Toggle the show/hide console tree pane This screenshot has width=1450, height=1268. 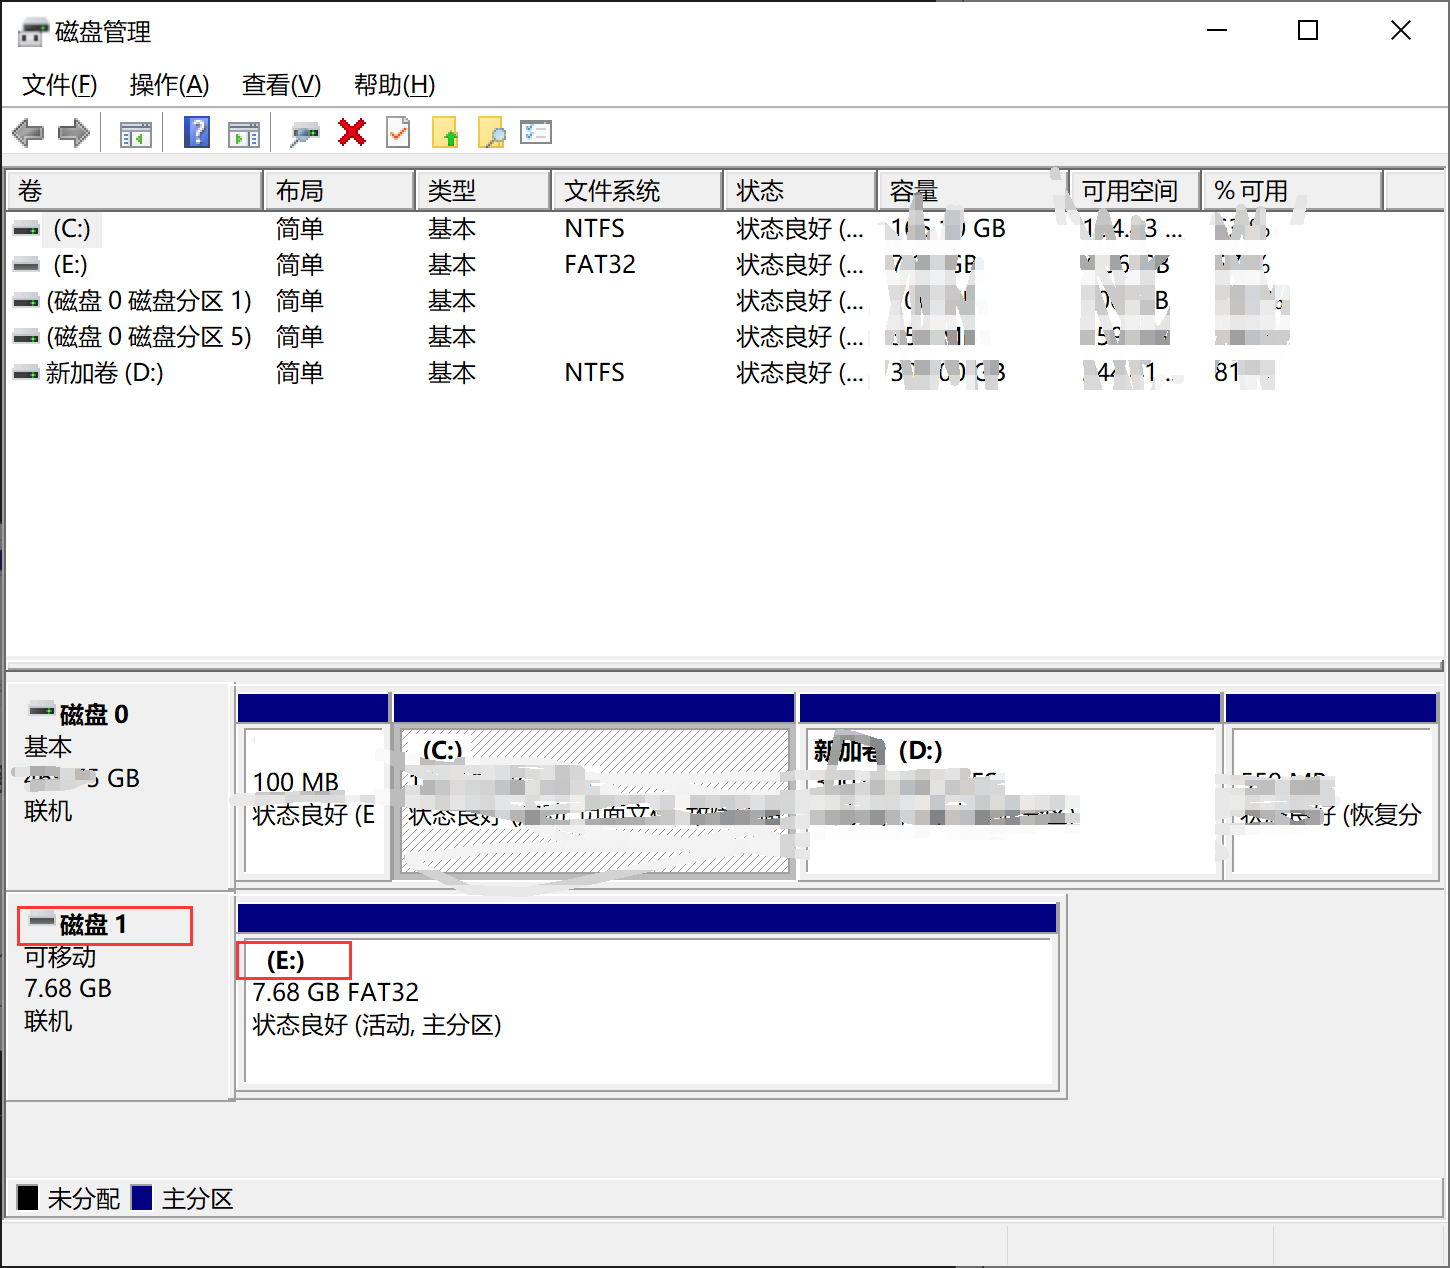(x=135, y=132)
